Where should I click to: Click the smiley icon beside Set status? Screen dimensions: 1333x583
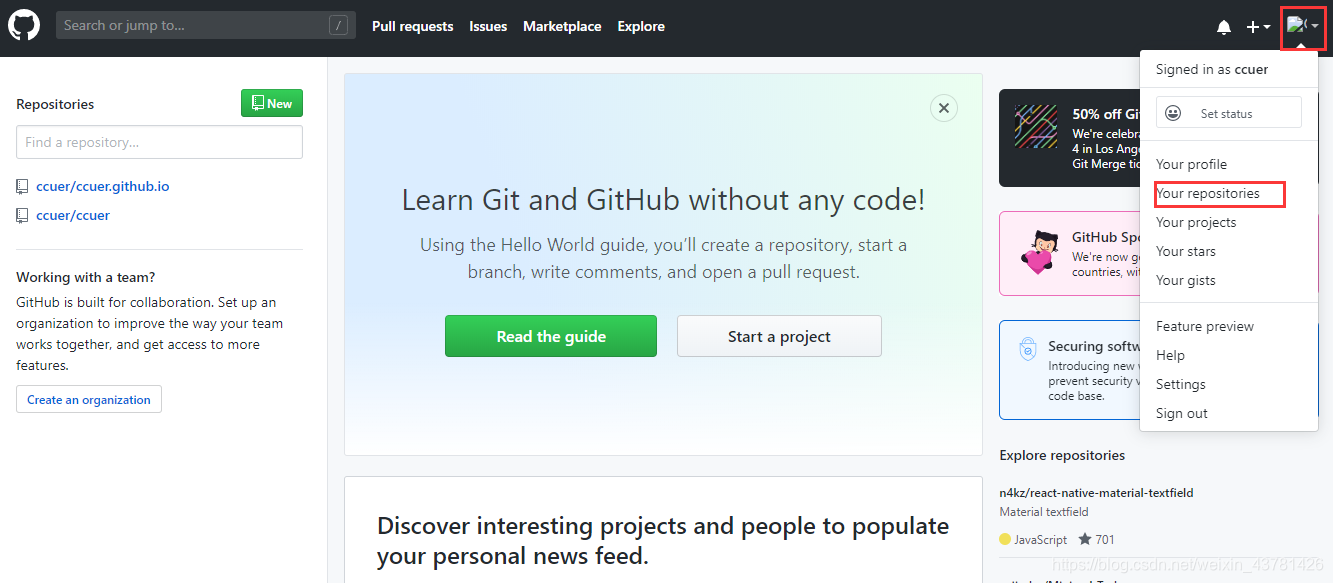[1172, 112]
